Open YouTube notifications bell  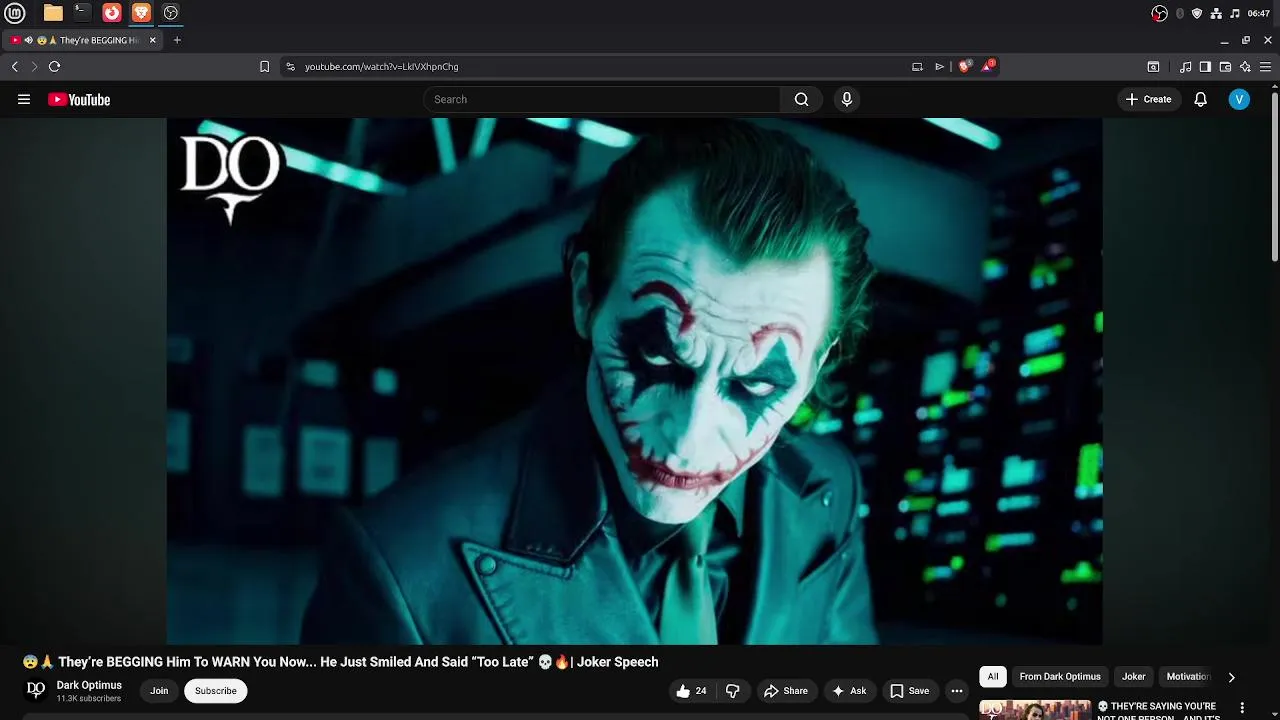click(x=1200, y=99)
